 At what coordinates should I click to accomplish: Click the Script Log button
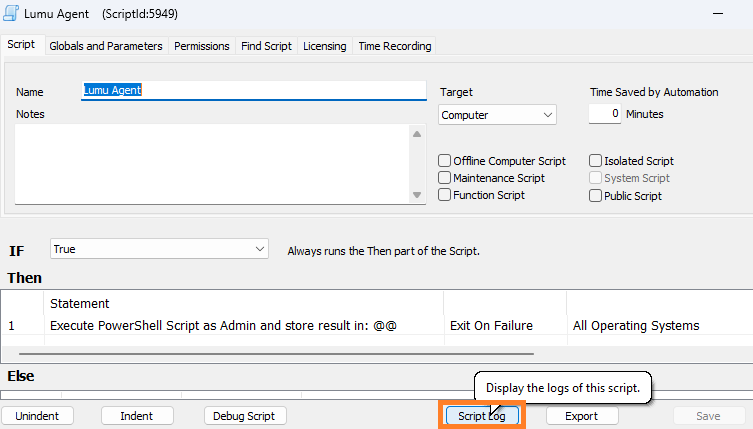click(x=480, y=416)
